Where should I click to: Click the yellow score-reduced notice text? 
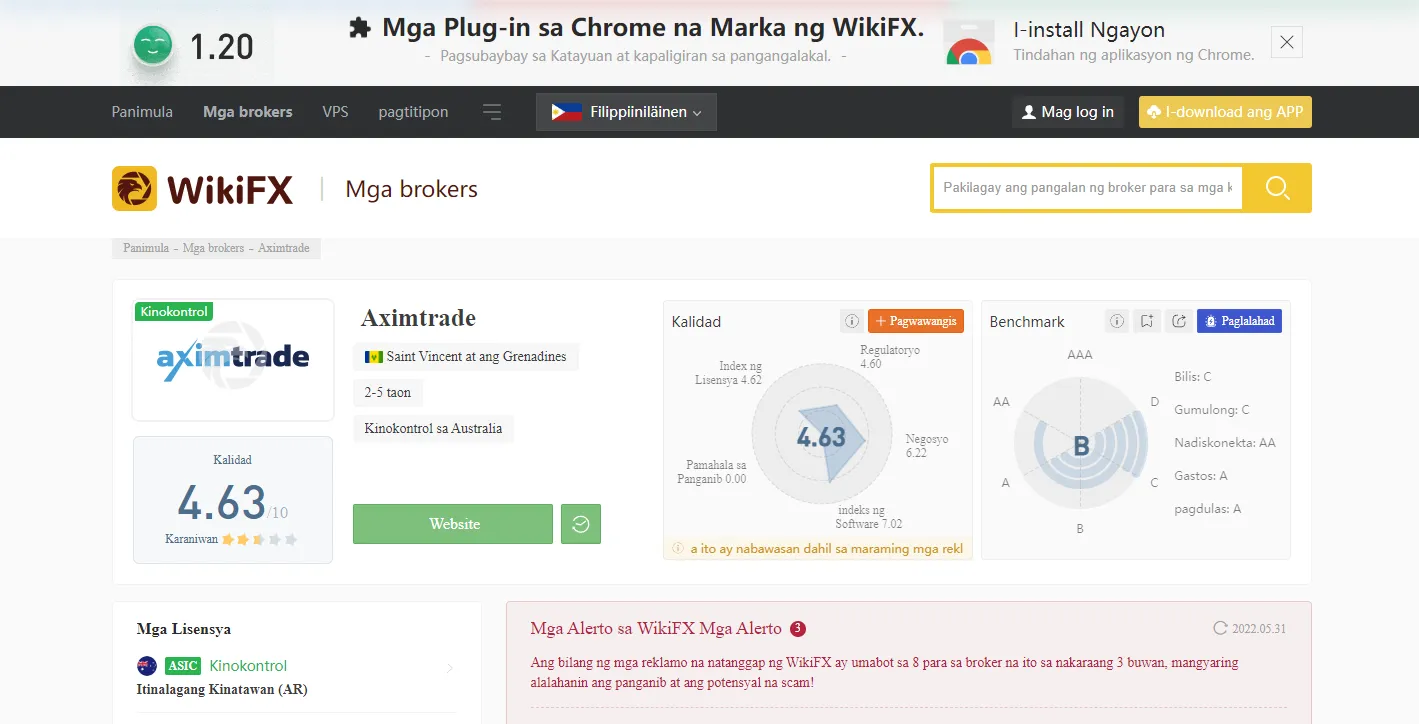[827, 549]
